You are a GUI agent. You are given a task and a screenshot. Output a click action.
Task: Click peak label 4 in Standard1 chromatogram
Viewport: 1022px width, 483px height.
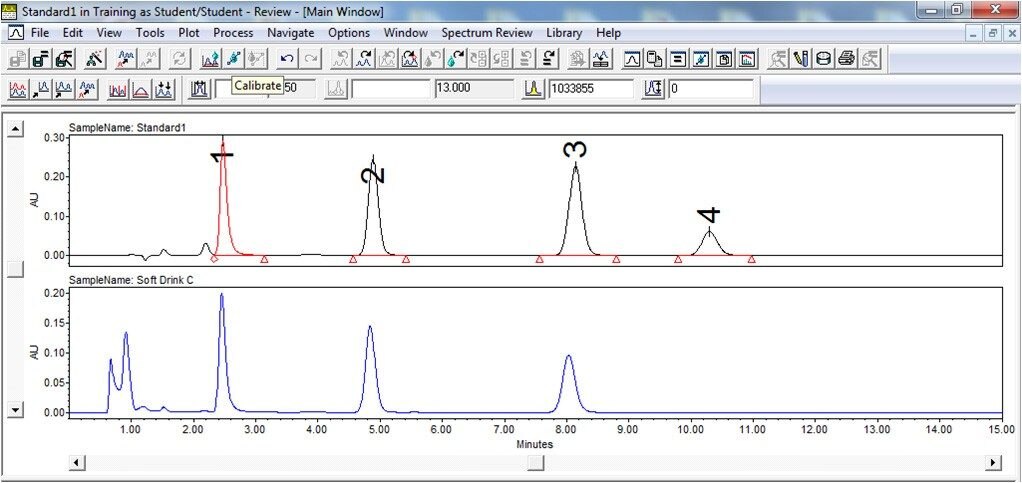[708, 215]
